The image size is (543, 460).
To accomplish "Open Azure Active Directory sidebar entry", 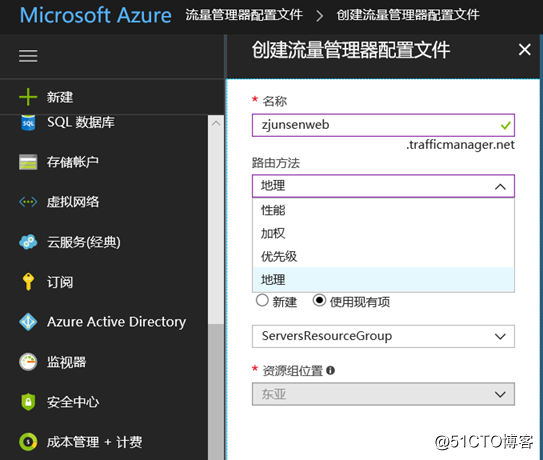I will (117, 322).
